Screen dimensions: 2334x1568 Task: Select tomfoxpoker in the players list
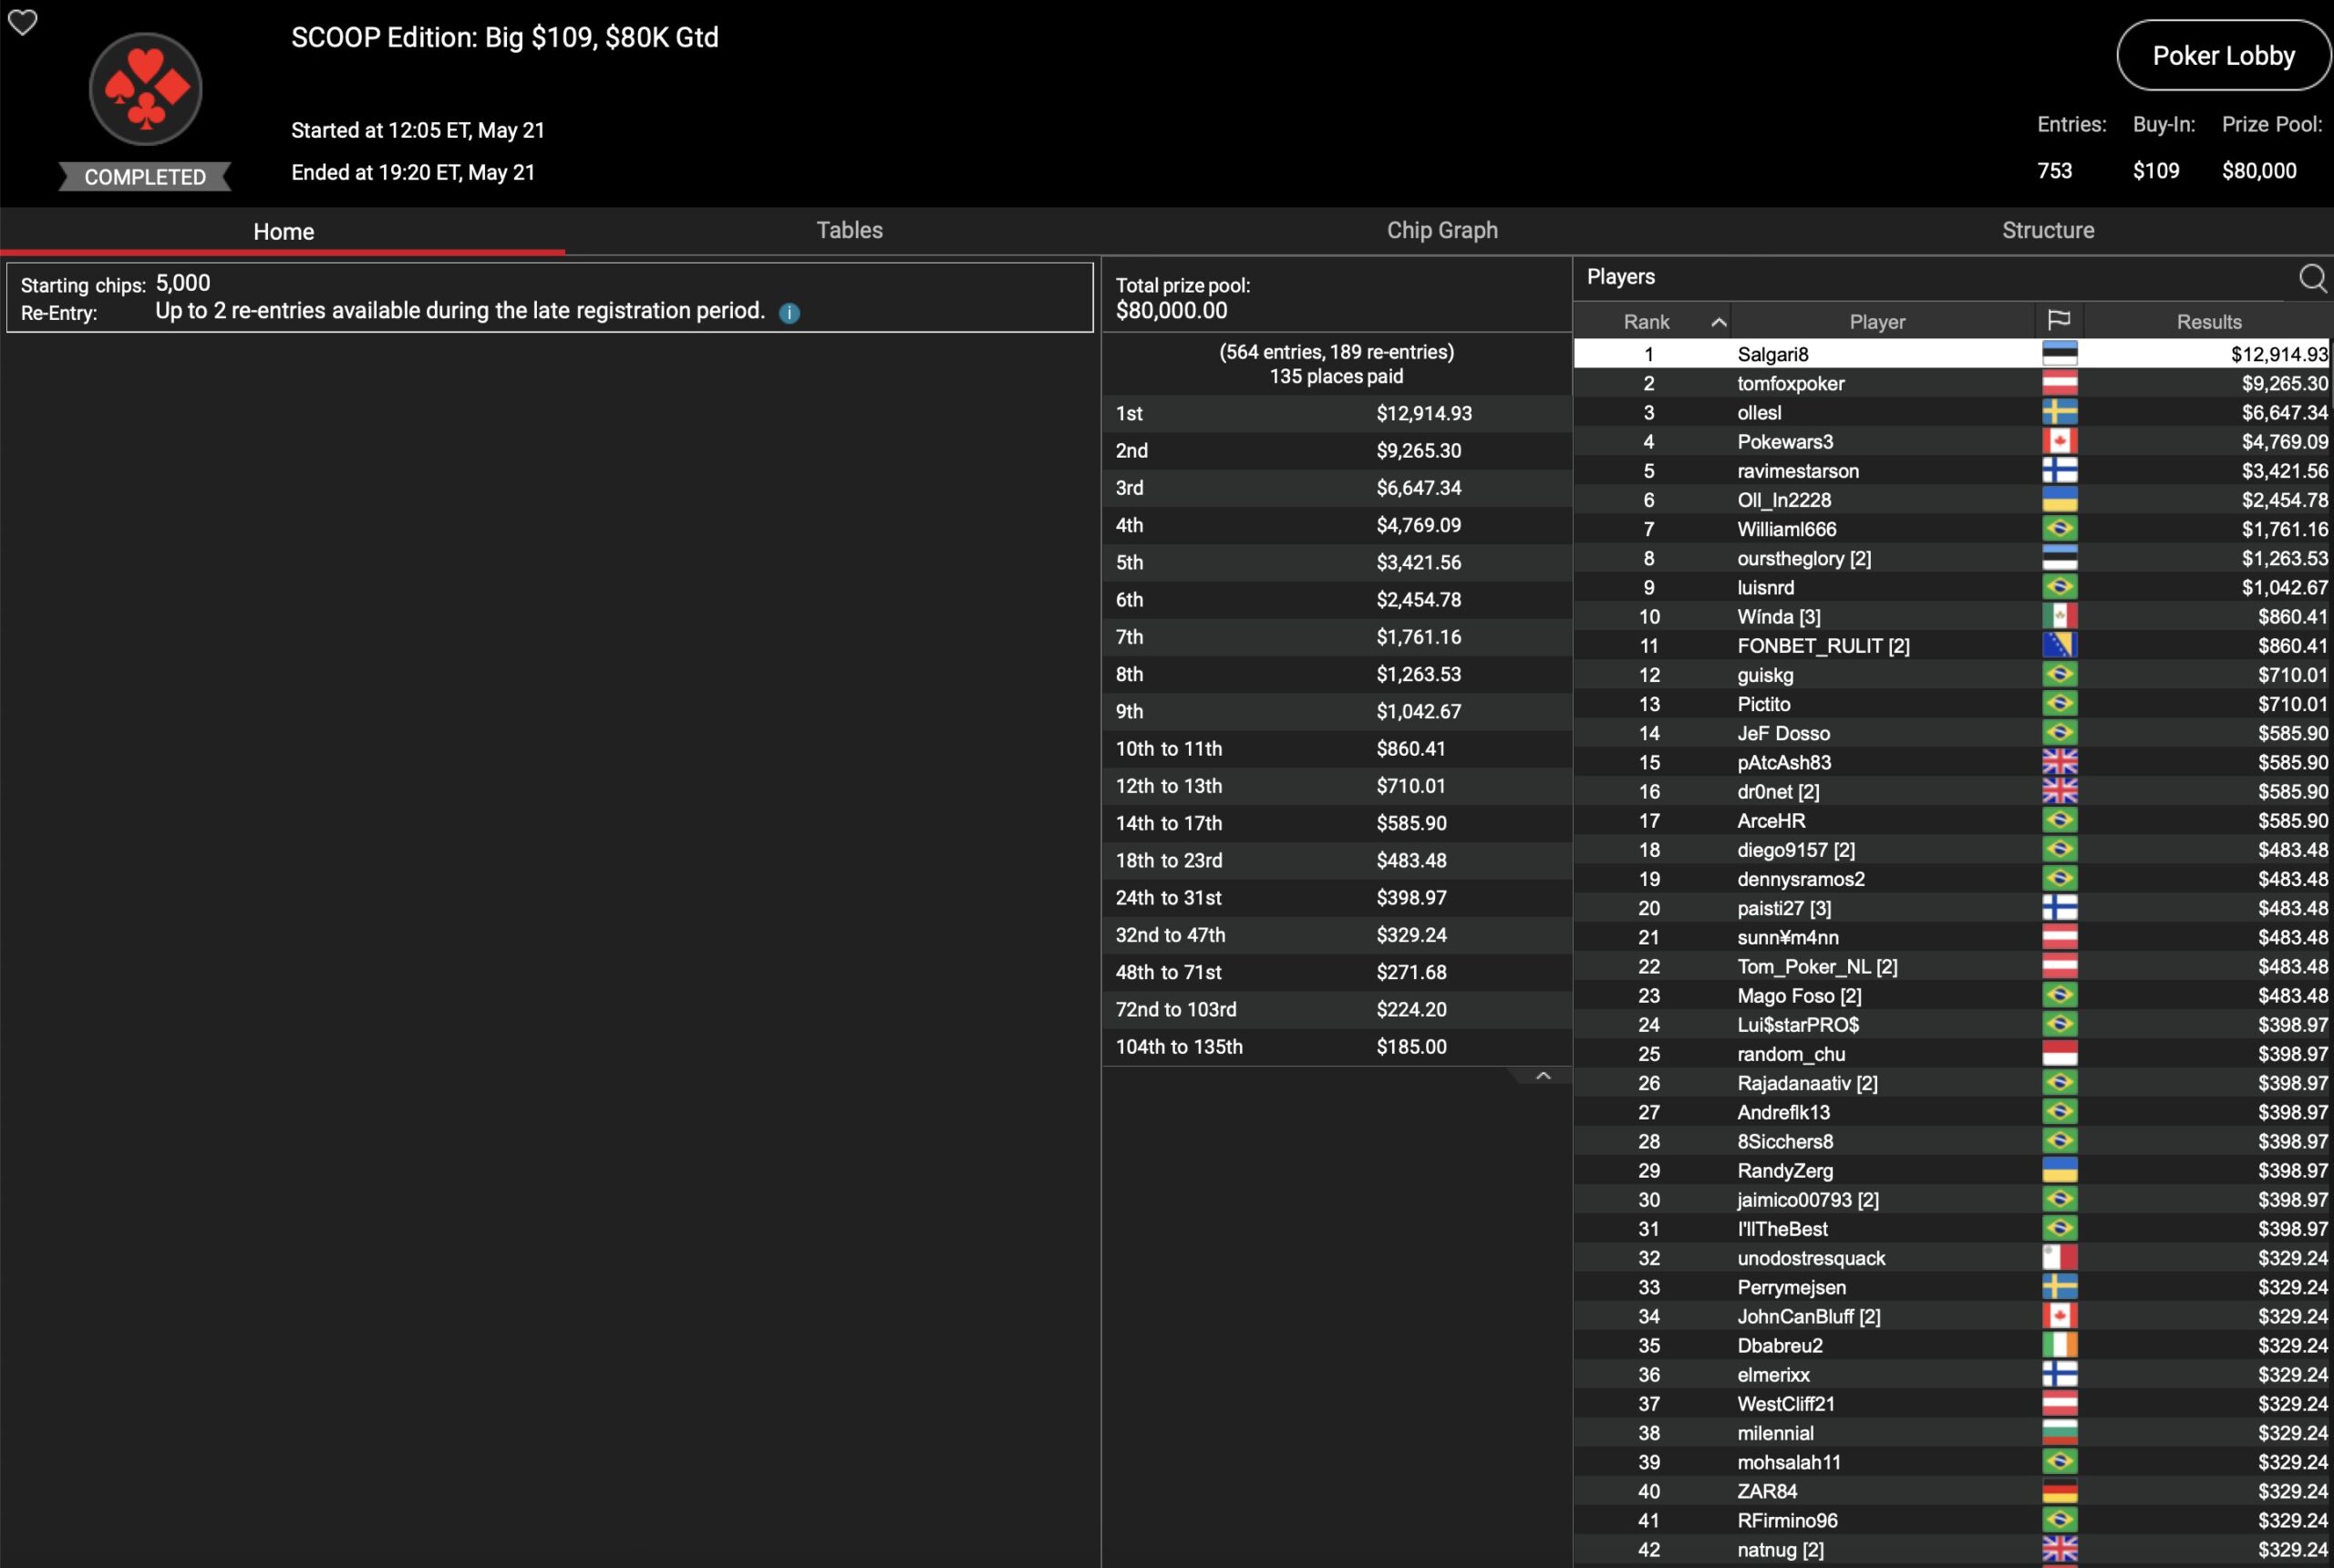coord(1790,383)
